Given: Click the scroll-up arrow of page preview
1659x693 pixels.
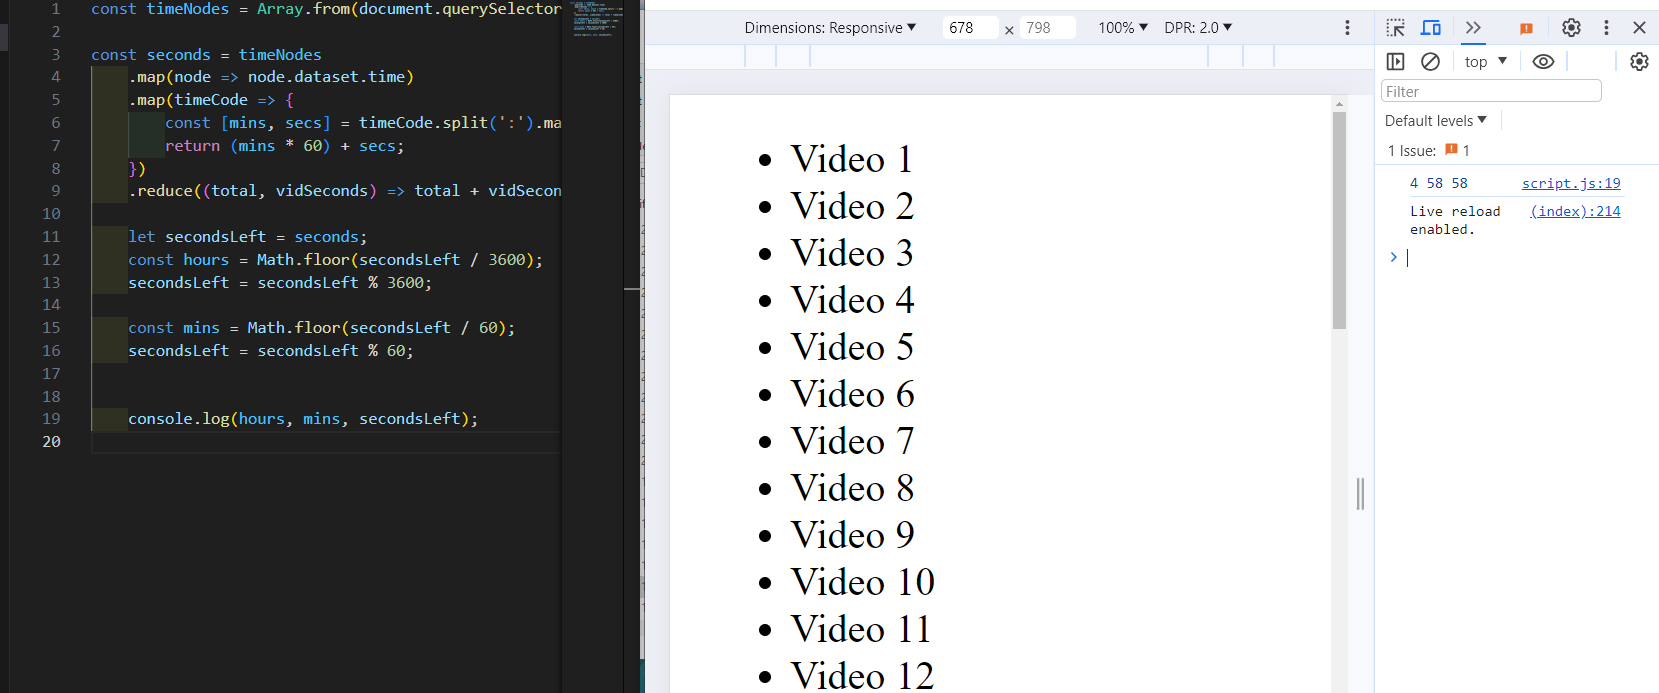Looking at the screenshot, I should [x=1339, y=103].
